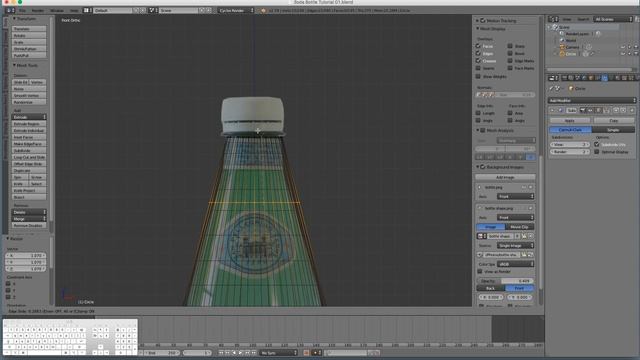The width and height of the screenshot is (640, 360).
Task: Open the Object properties tab icon
Action: click(x=591, y=78)
